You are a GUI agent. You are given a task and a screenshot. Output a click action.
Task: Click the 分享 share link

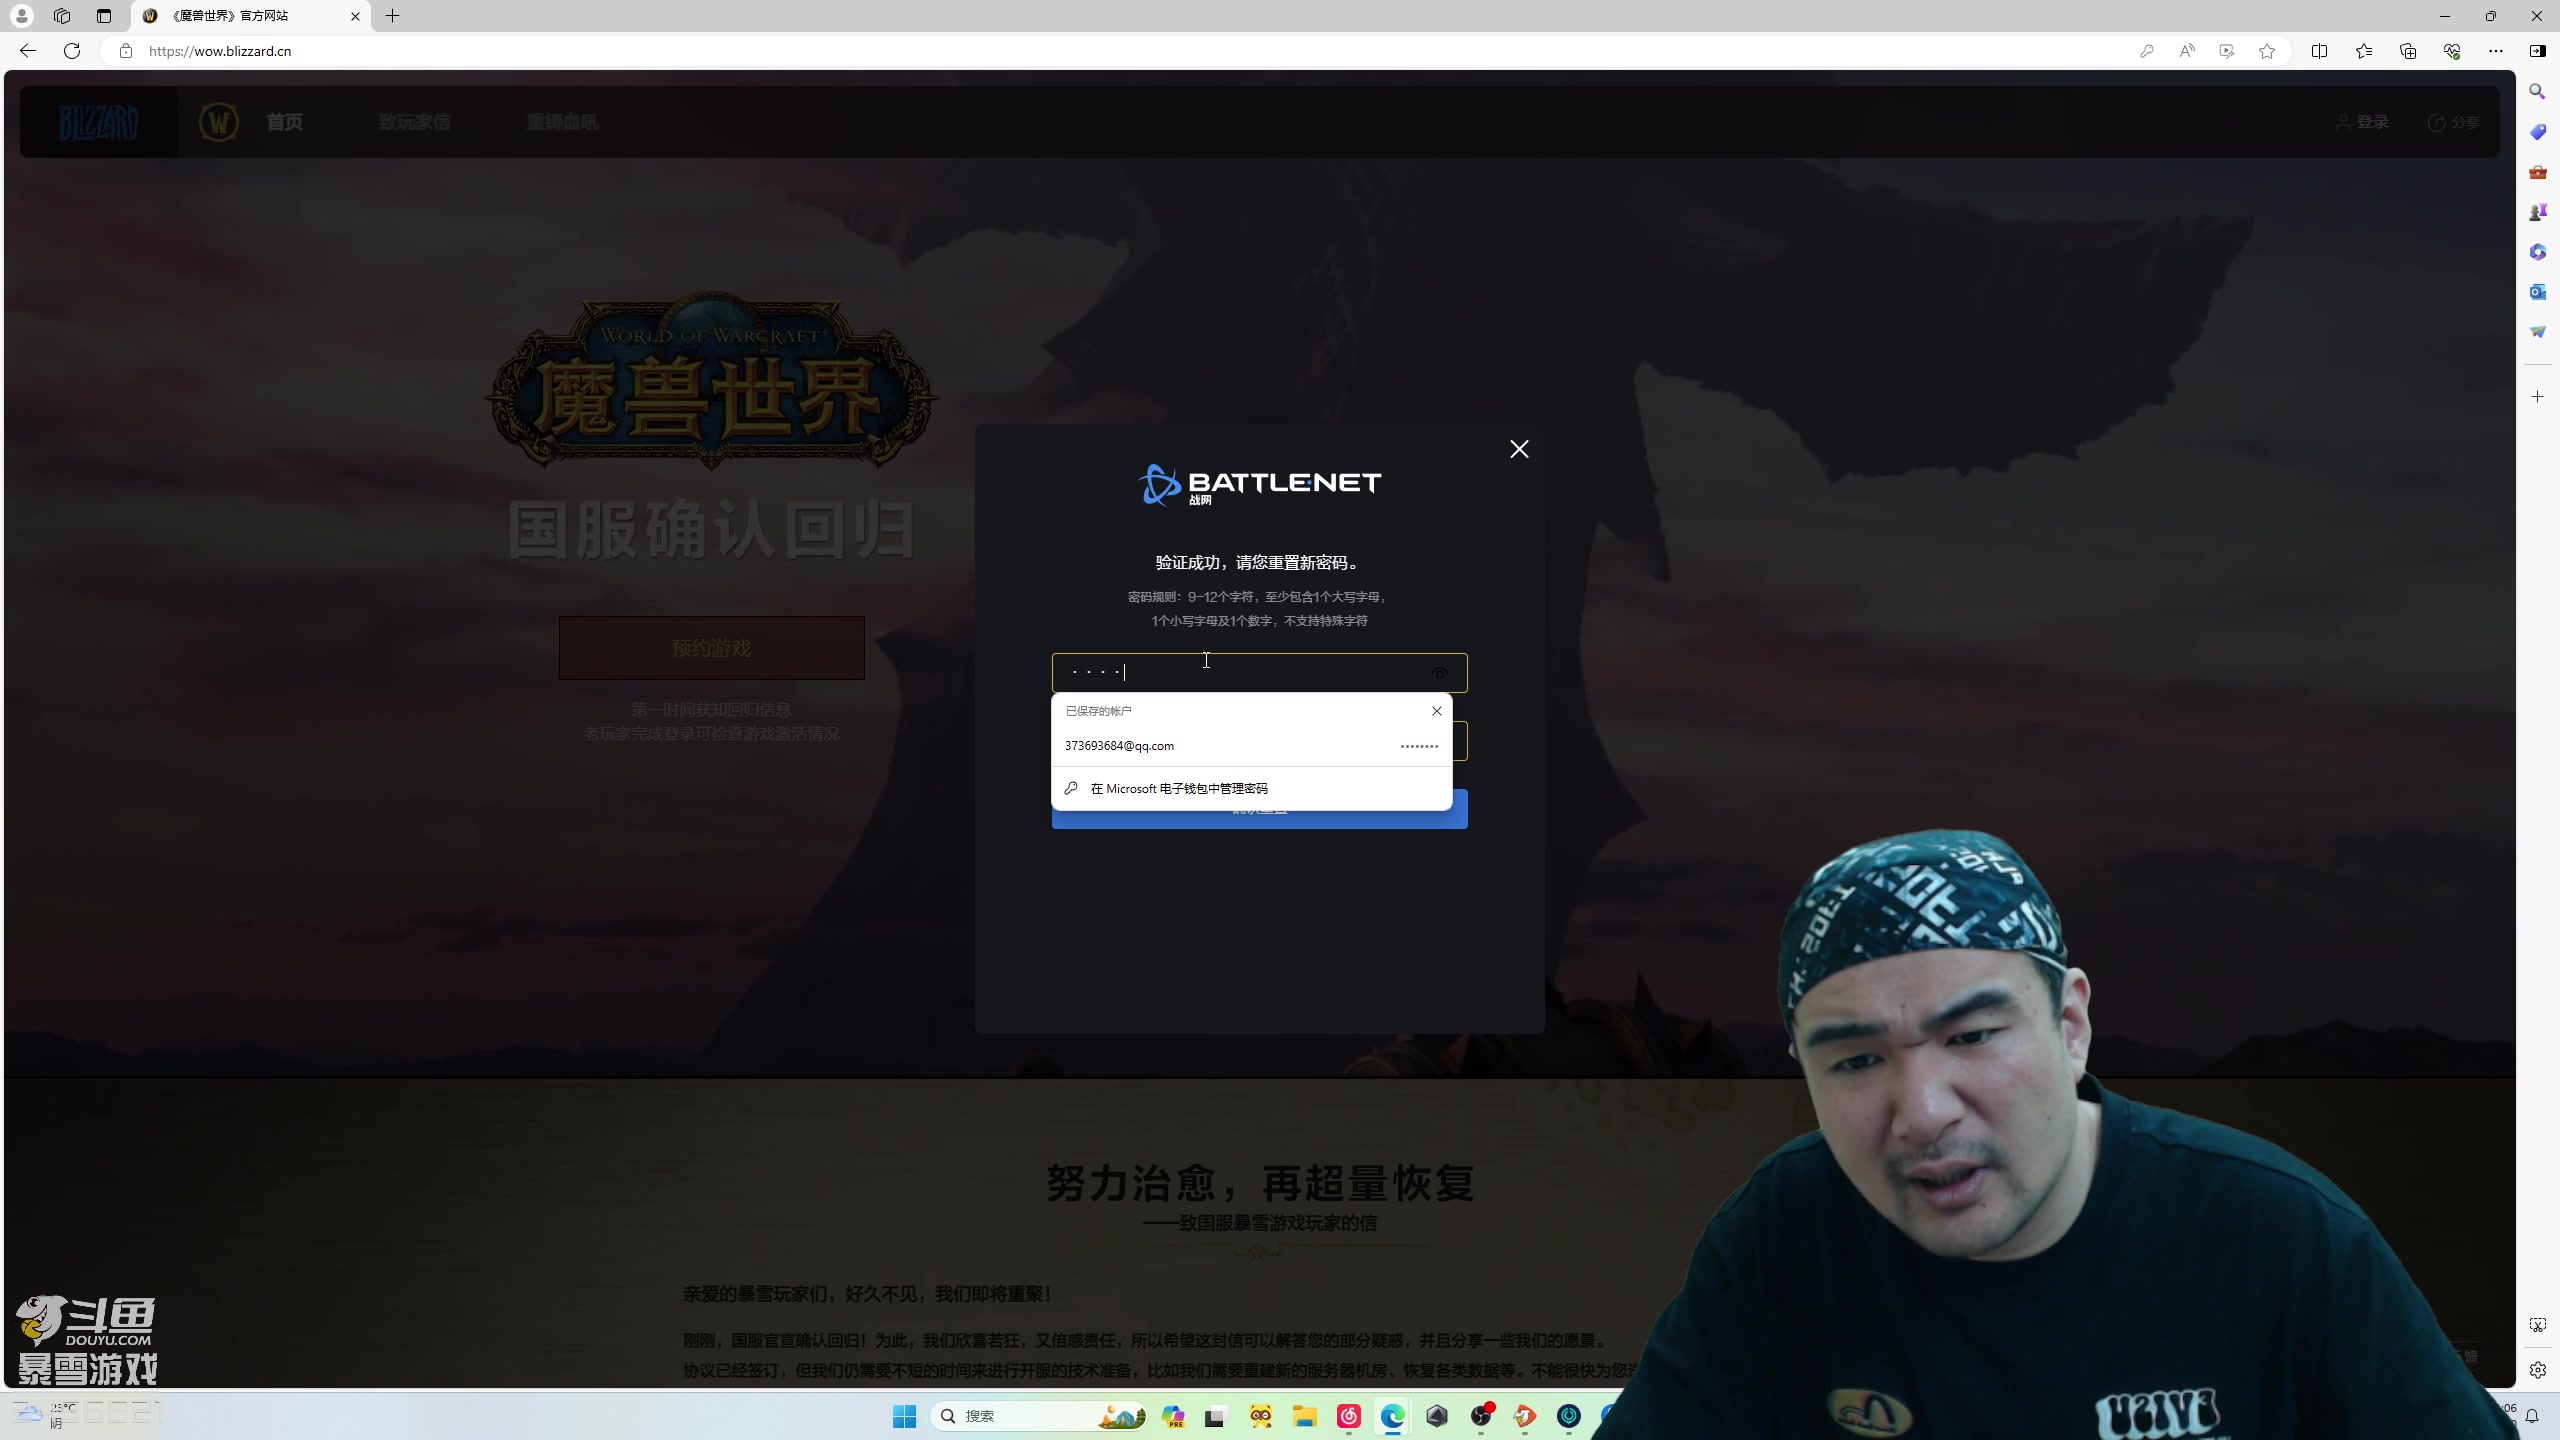[x=2454, y=123]
